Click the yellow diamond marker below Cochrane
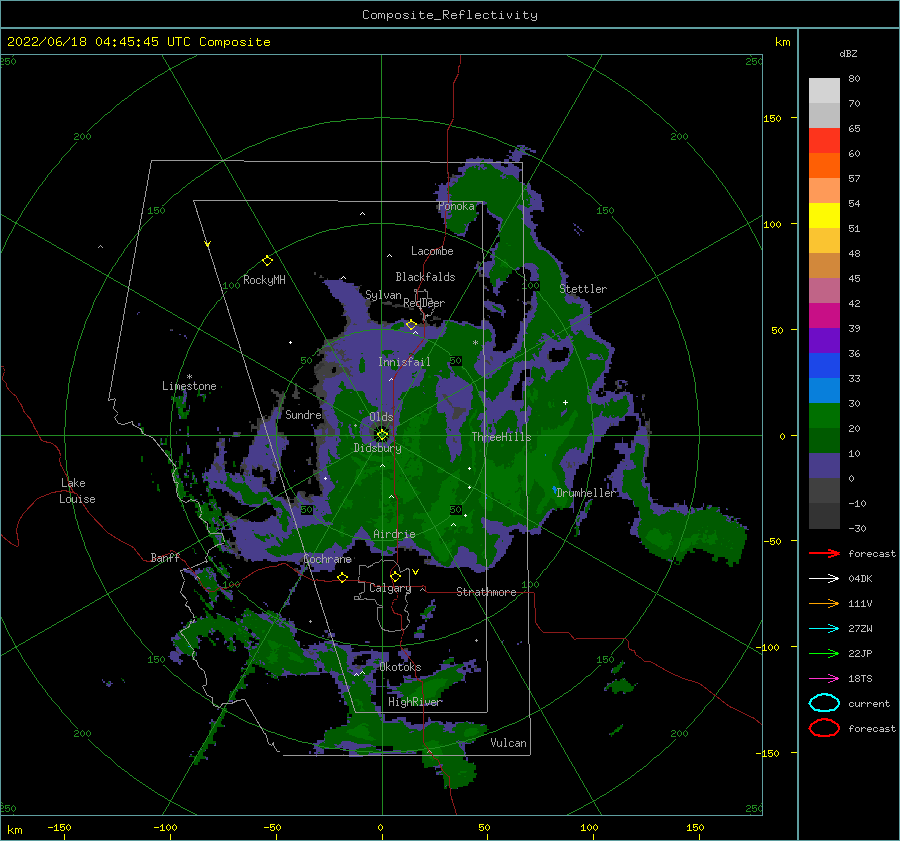The image size is (900, 841). pos(342,578)
